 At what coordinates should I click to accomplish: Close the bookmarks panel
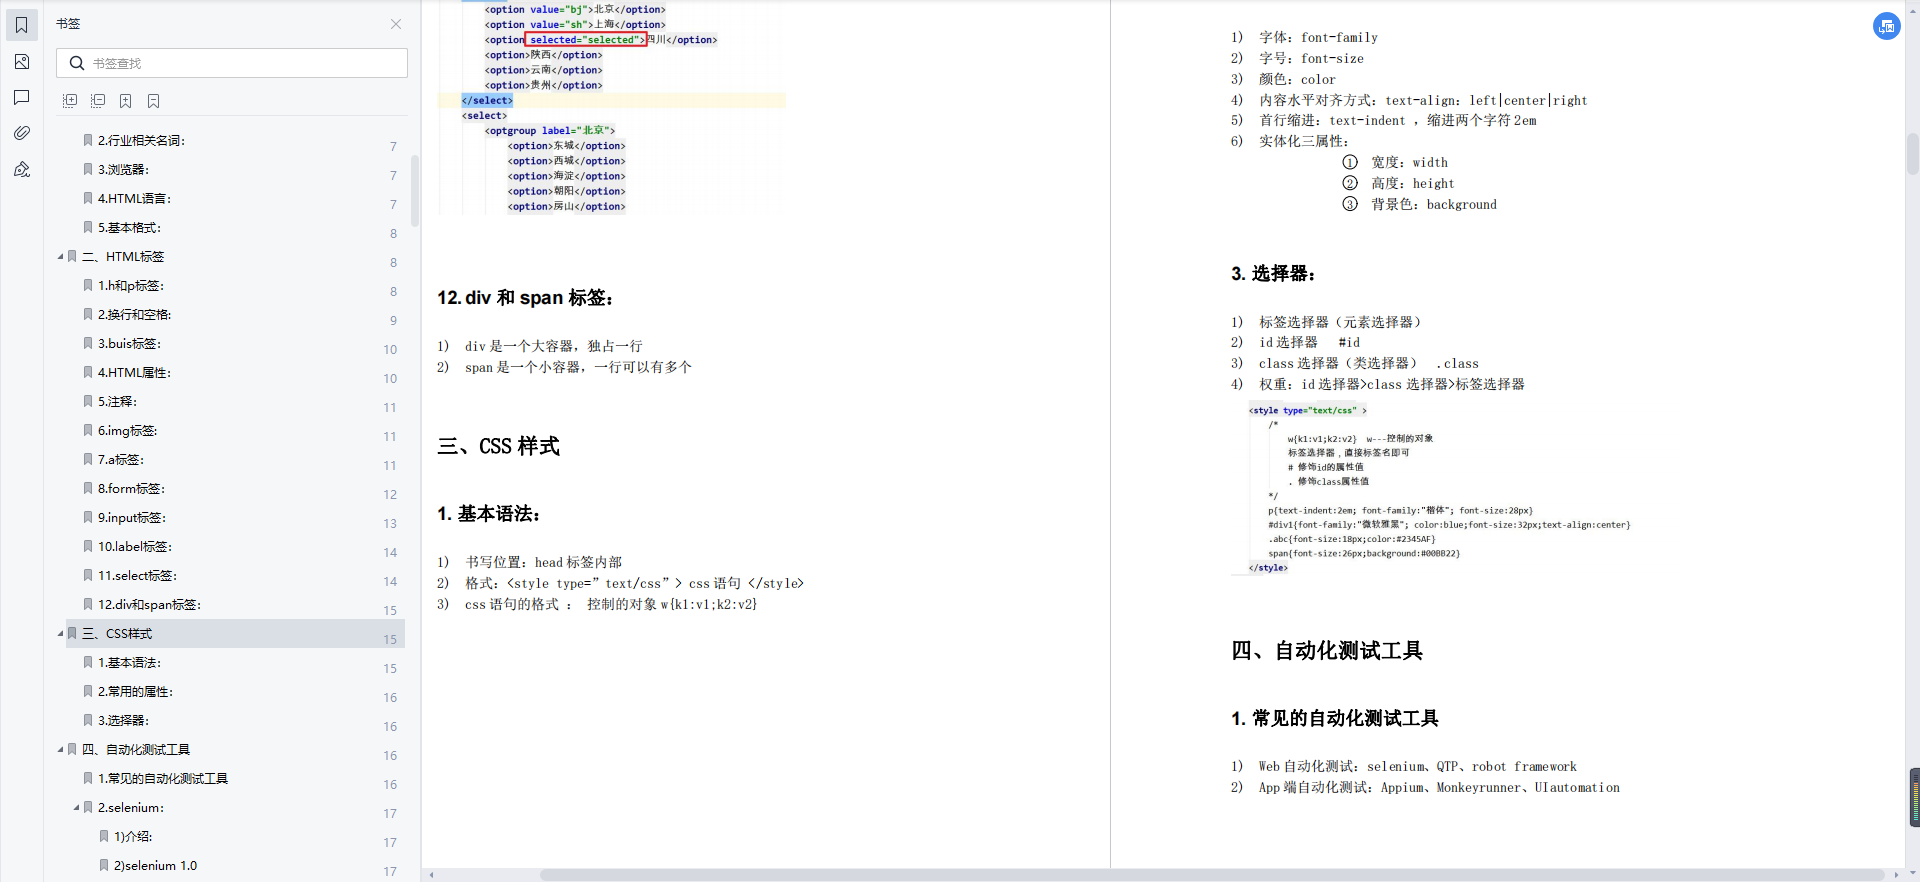(x=396, y=24)
